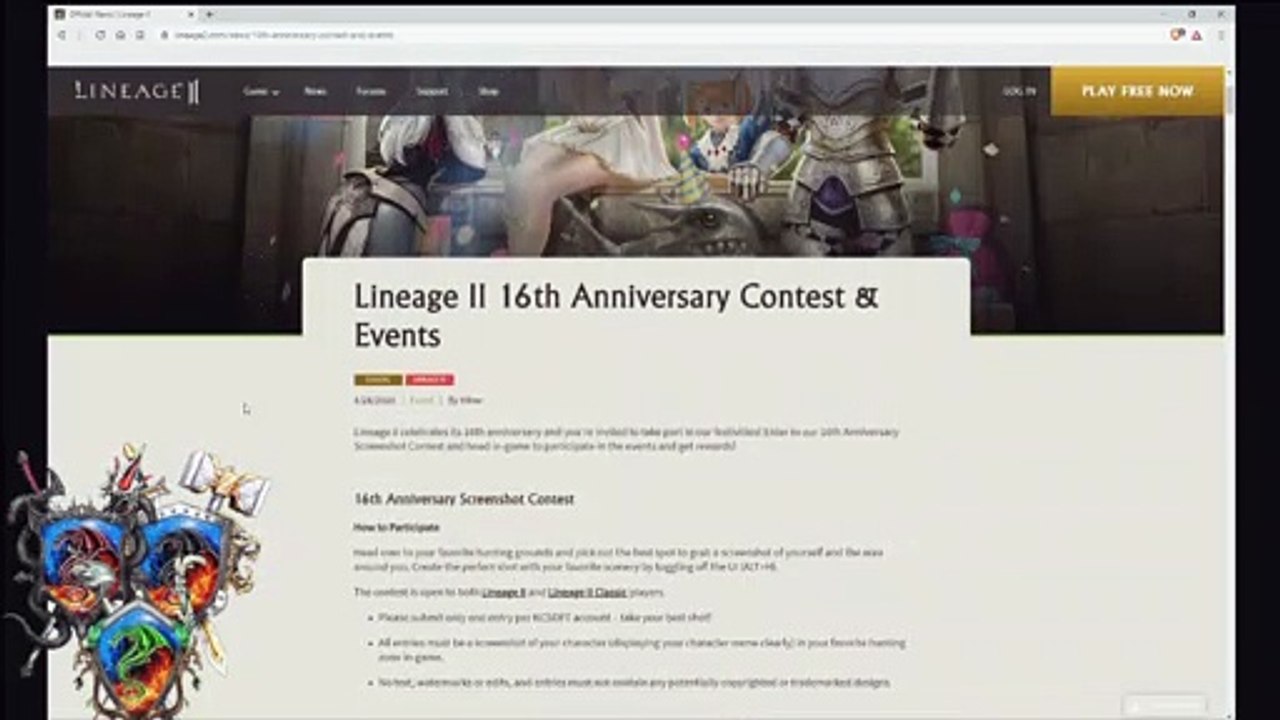Open the Forums menu item

click(371, 91)
